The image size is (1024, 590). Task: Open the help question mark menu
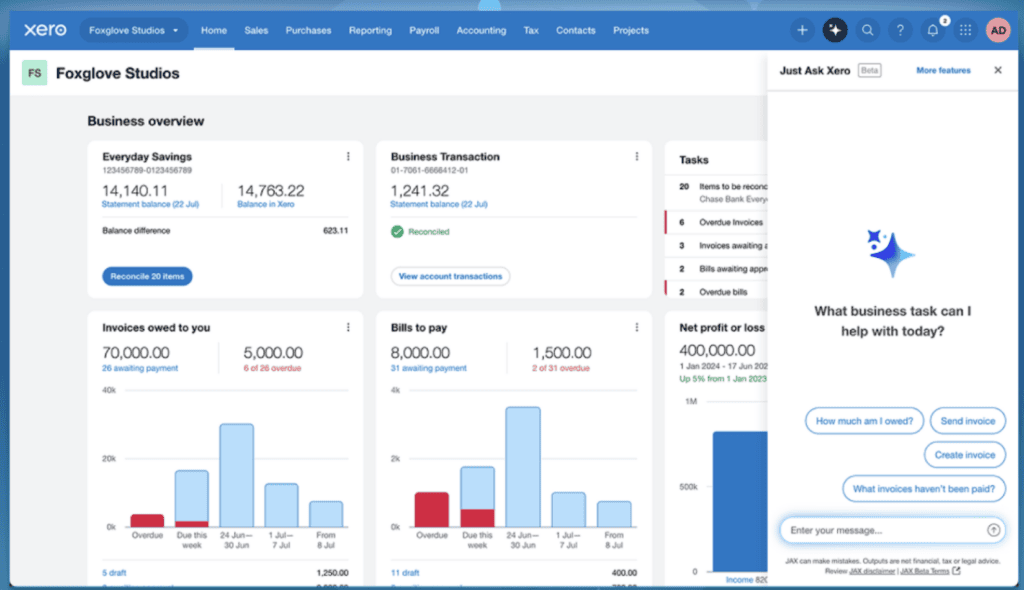(899, 30)
